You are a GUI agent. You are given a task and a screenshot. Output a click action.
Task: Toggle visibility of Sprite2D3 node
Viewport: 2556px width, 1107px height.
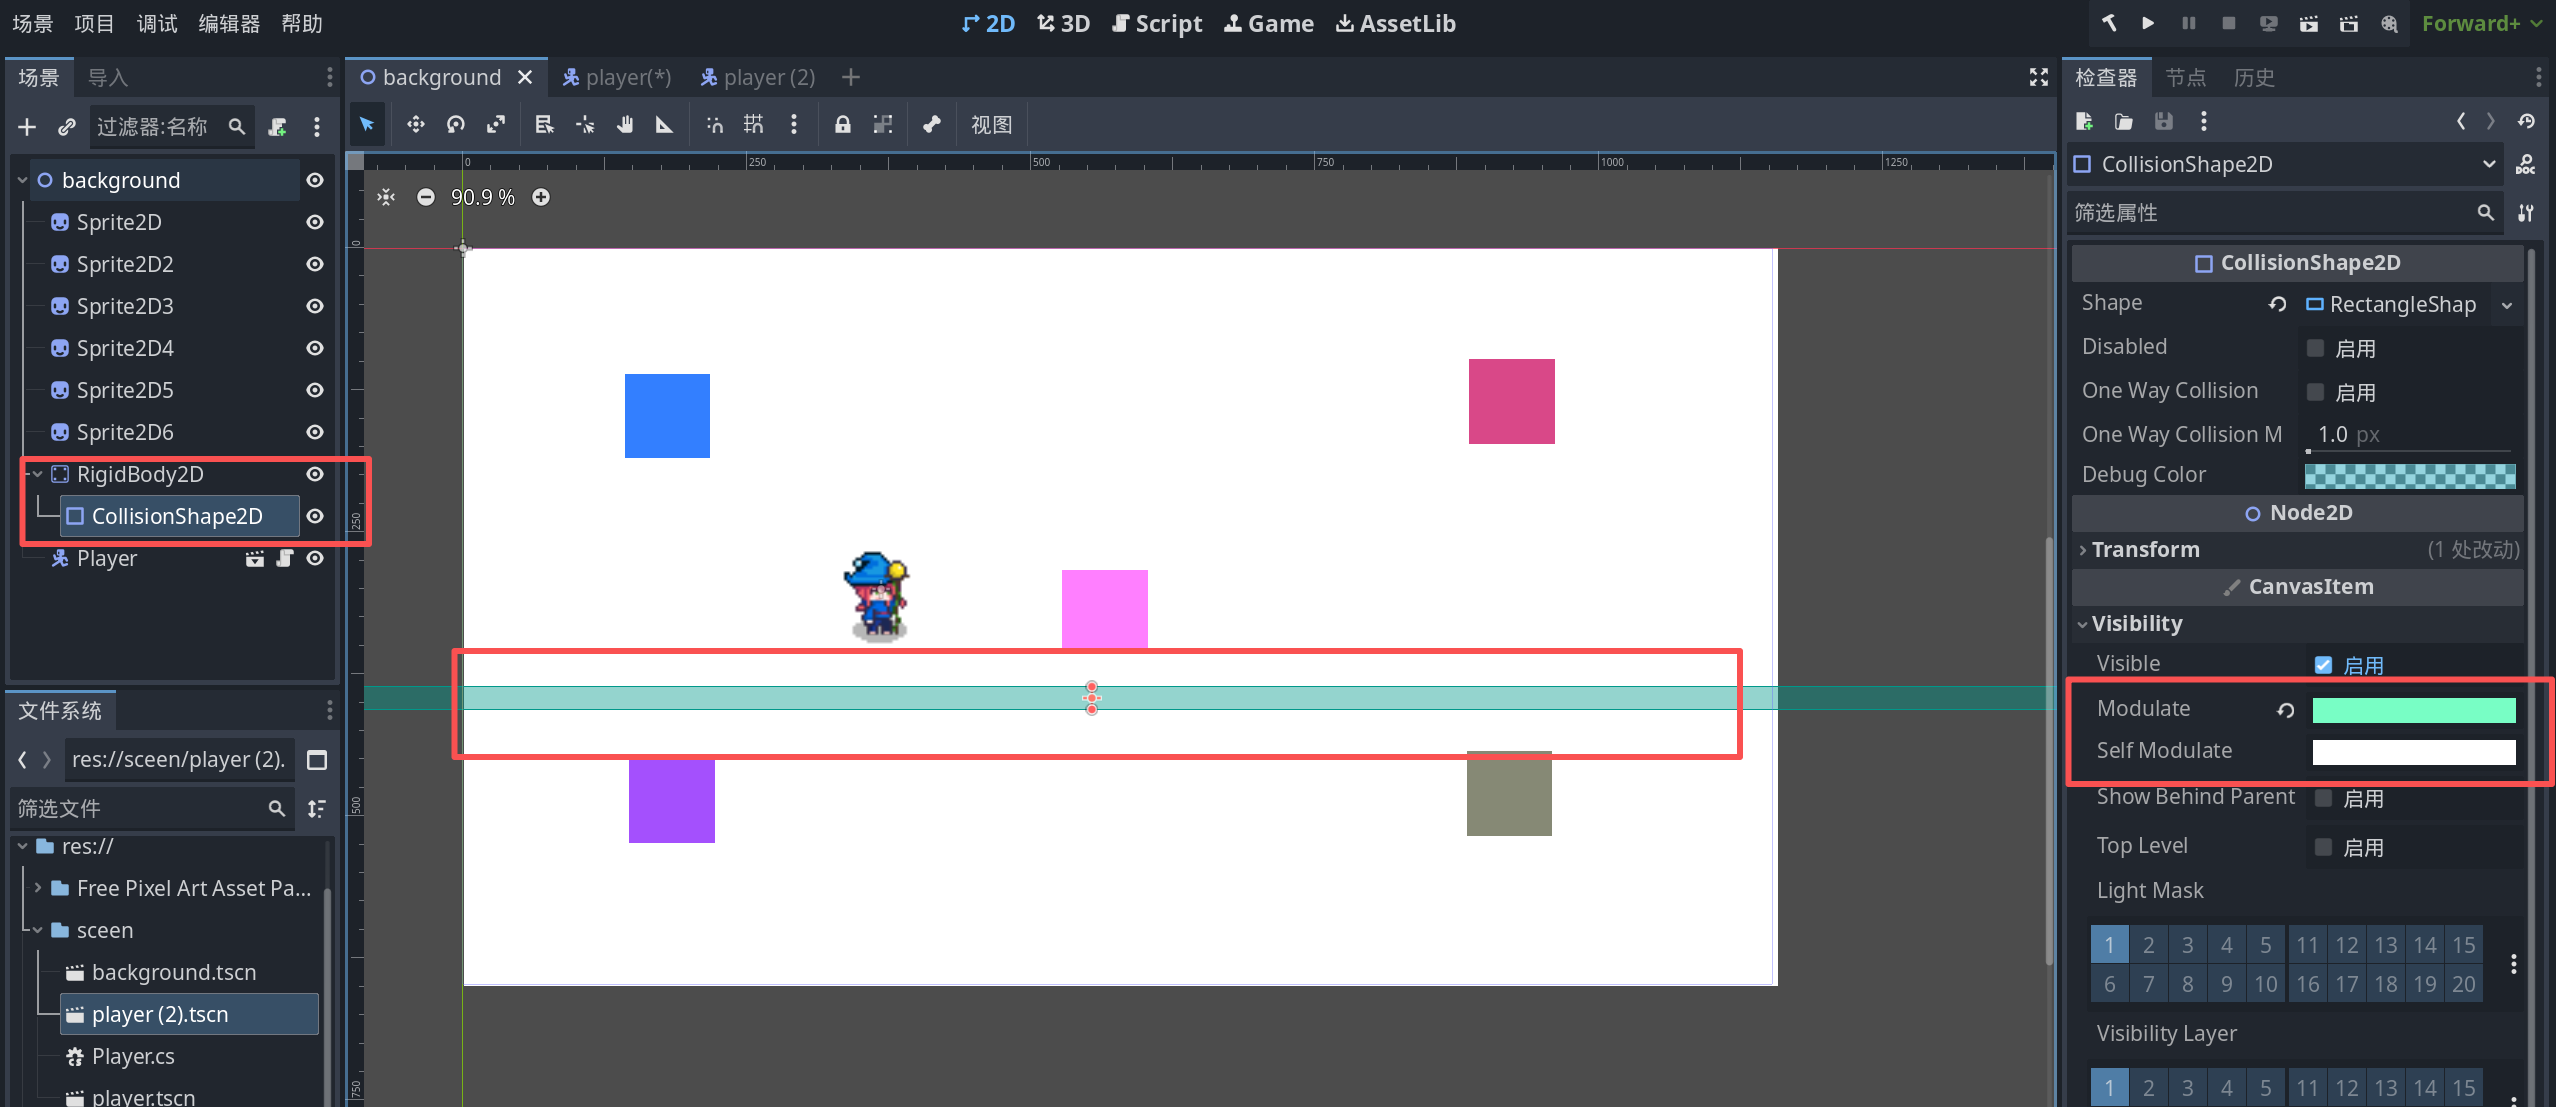coord(315,306)
